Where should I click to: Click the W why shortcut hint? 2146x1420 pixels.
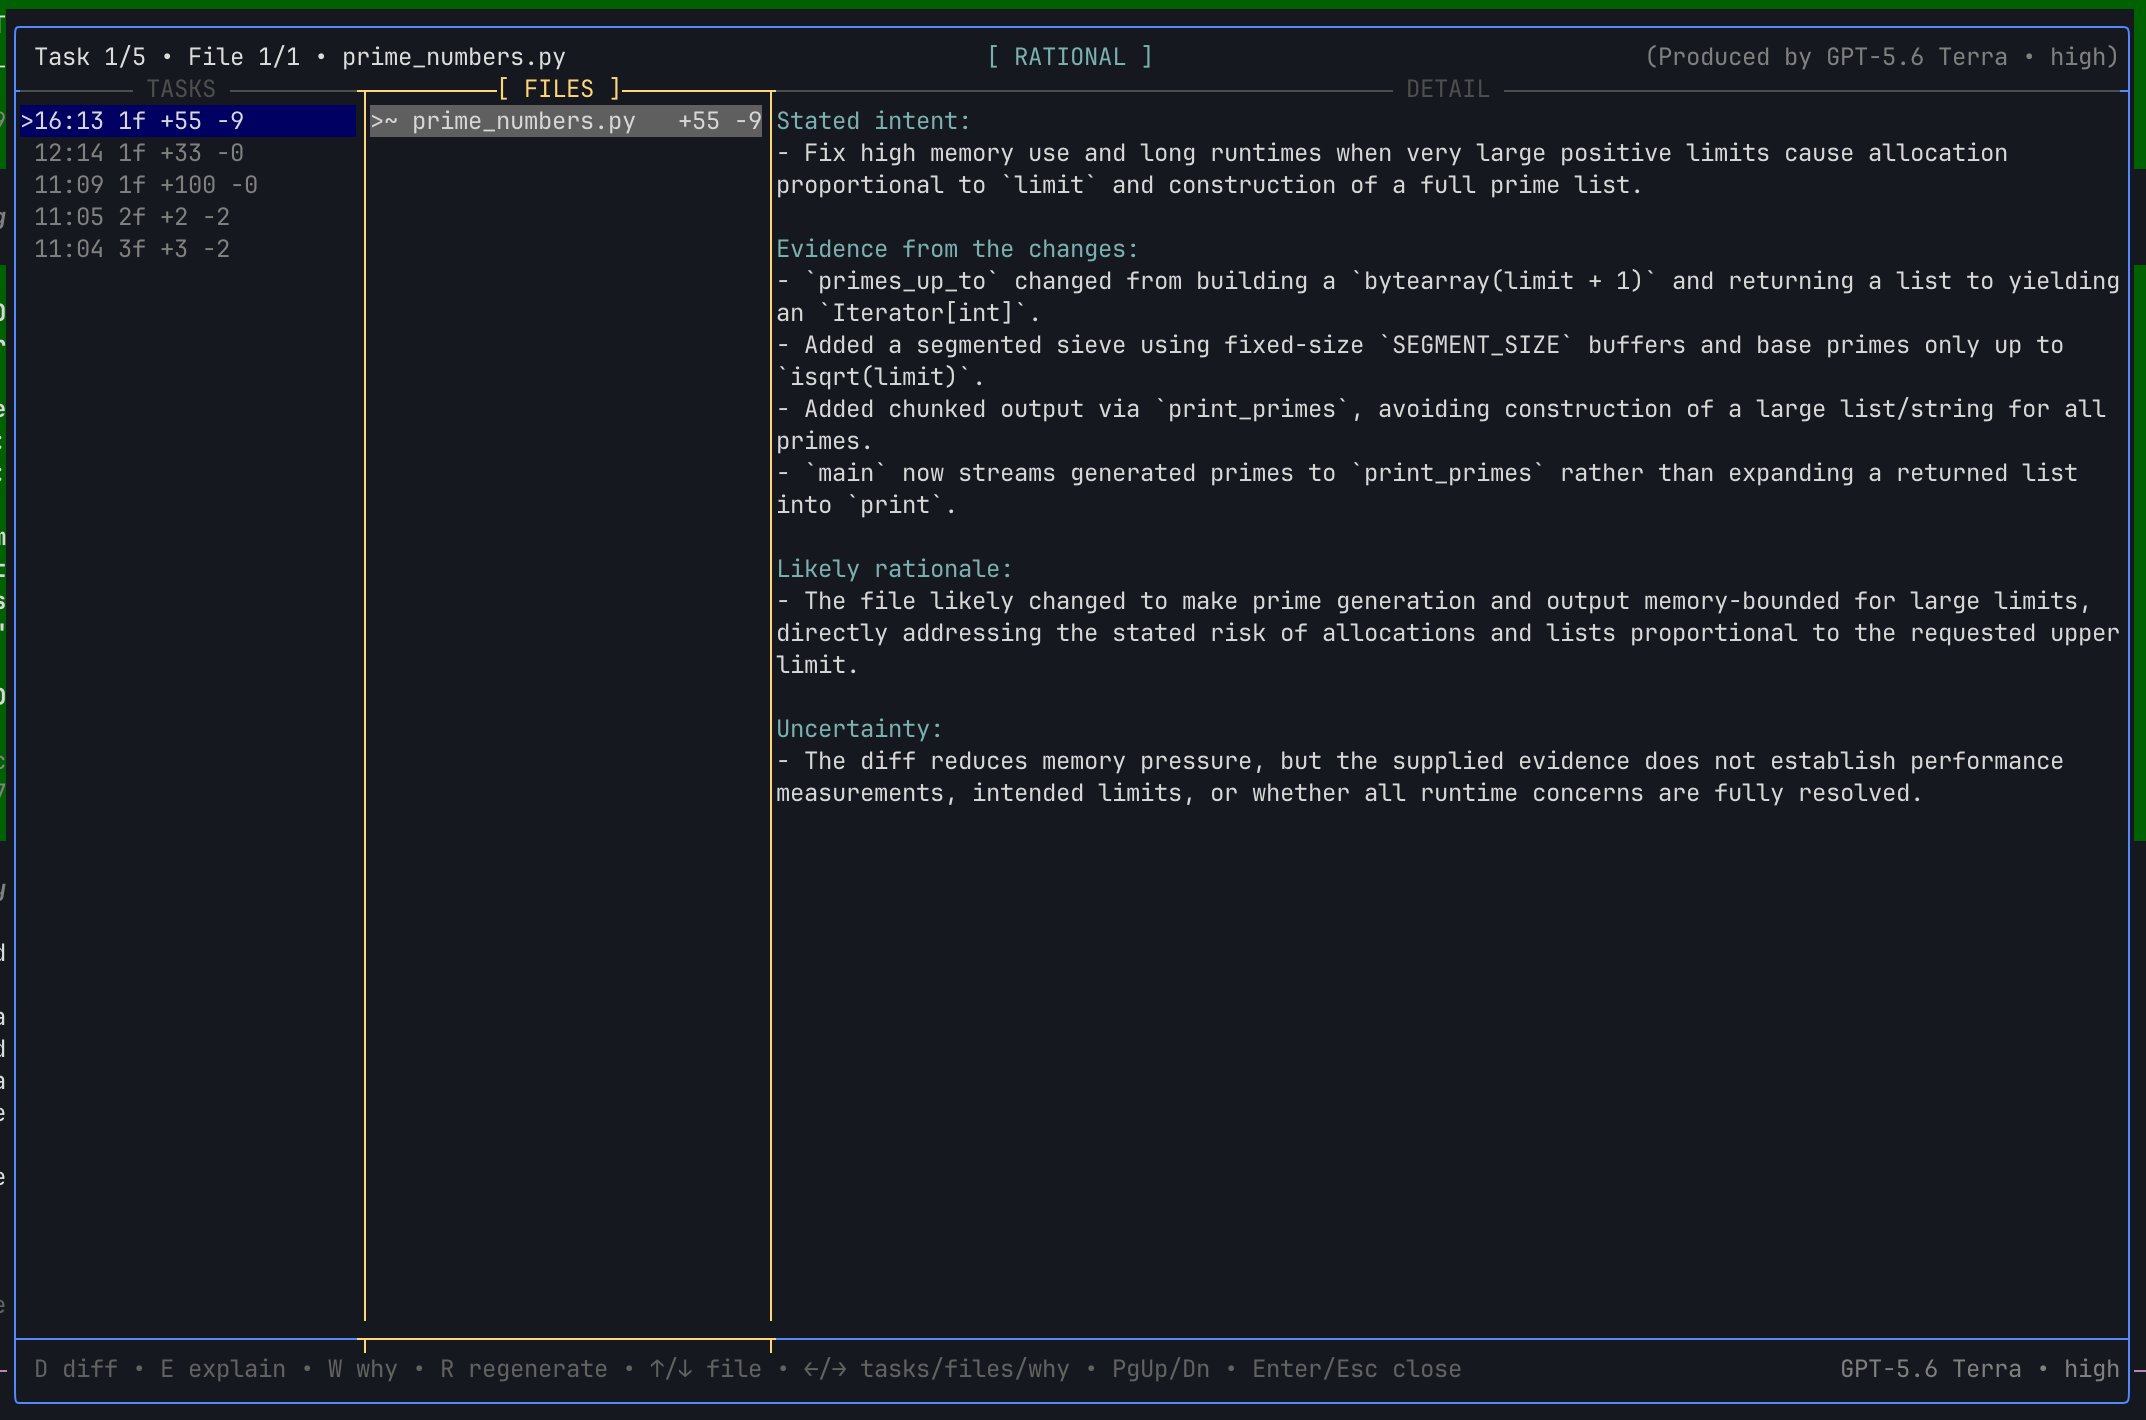pyautogui.click(x=363, y=1369)
